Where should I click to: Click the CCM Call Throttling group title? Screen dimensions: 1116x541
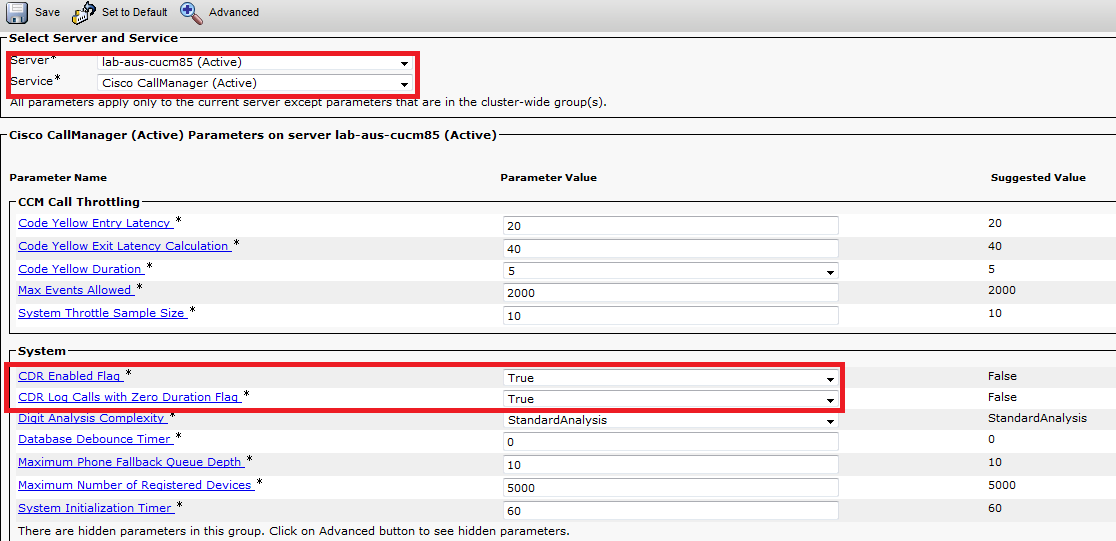[79, 202]
